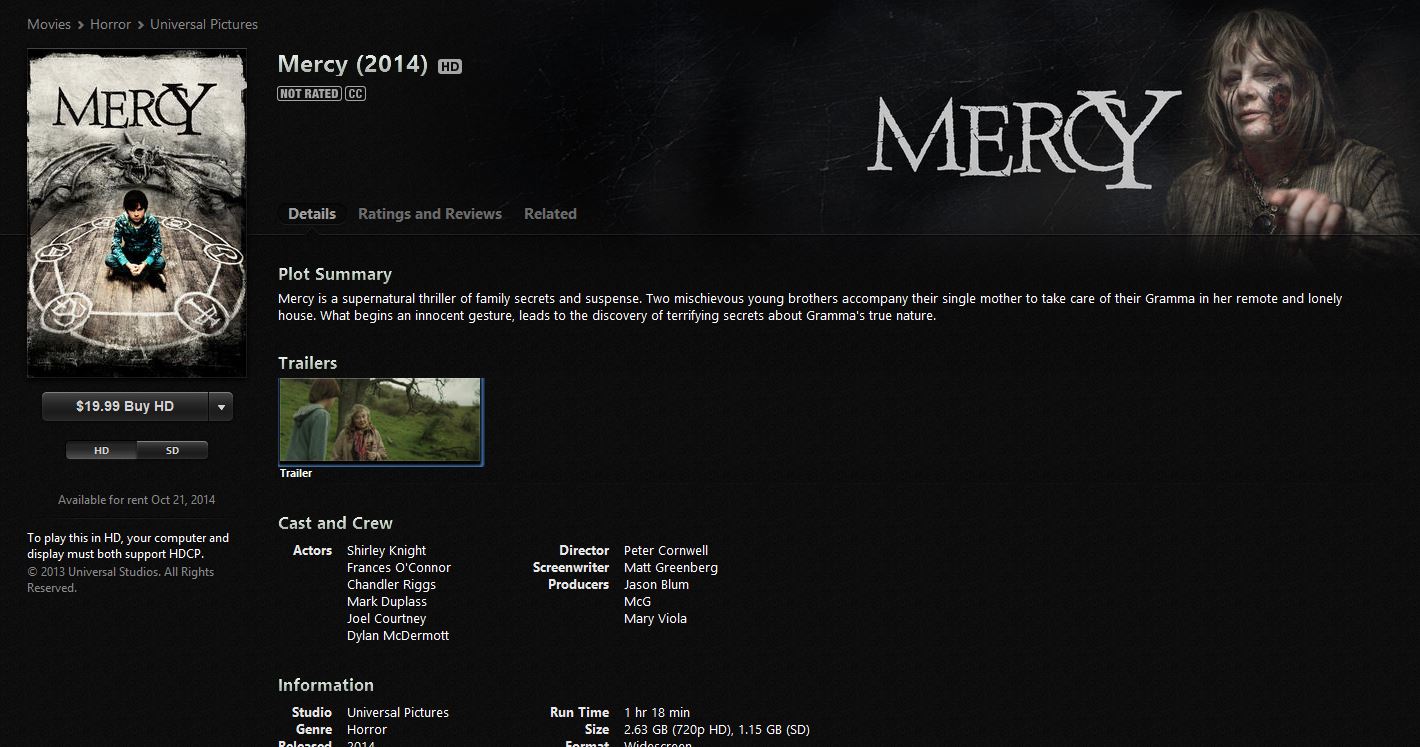Click the Horror genre in Information
The image size is (1420, 747).
[367, 730]
